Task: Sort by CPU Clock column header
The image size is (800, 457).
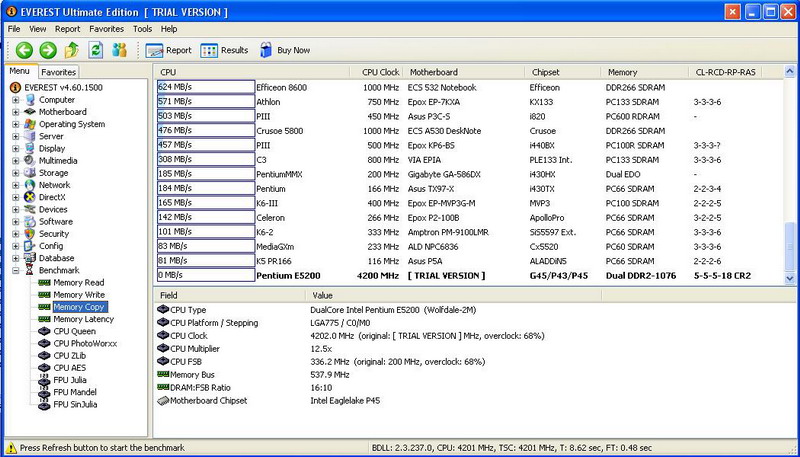Action: point(378,72)
